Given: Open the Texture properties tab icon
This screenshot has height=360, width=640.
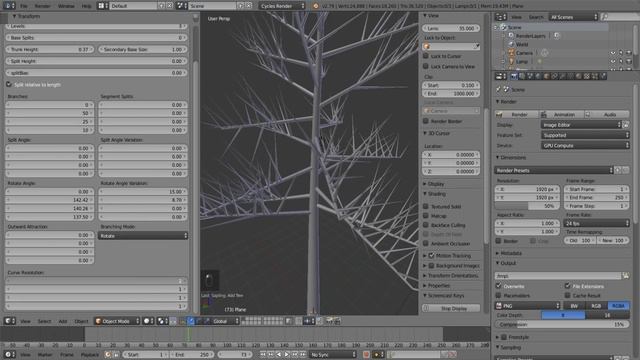Looking at the screenshot, I should click(x=587, y=76).
